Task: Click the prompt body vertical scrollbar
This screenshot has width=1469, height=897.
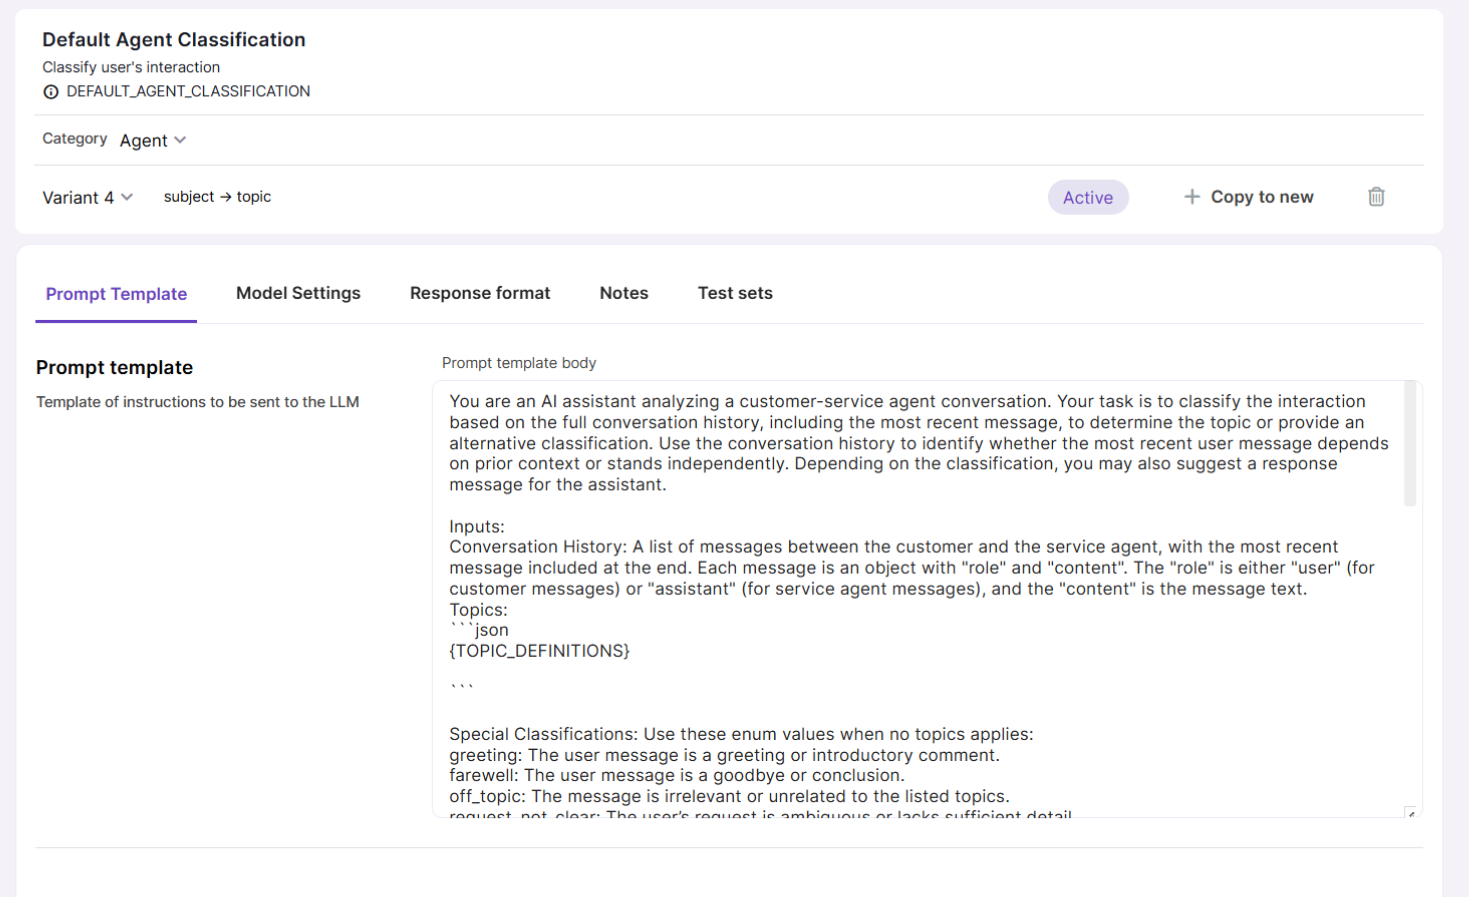Action: [x=1410, y=445]
